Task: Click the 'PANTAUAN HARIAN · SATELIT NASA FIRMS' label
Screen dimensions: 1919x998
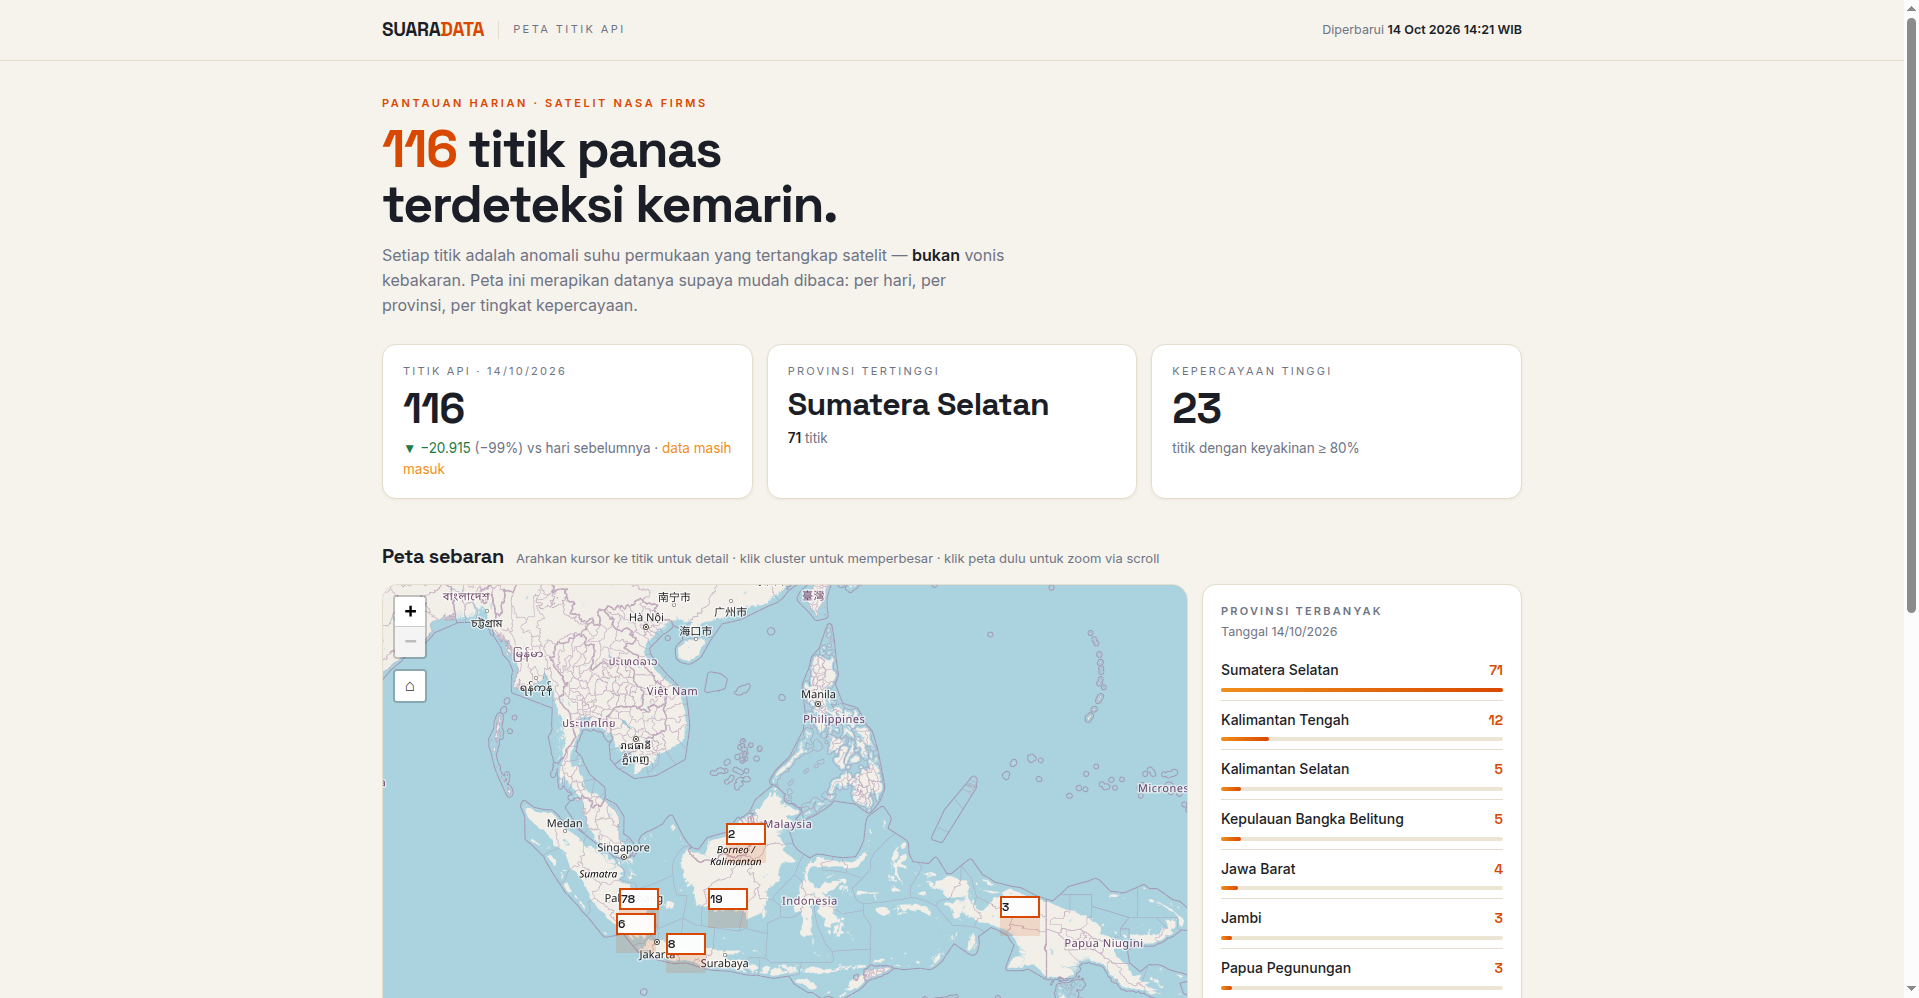Action: pyautogui.click(x=544, y=103)
